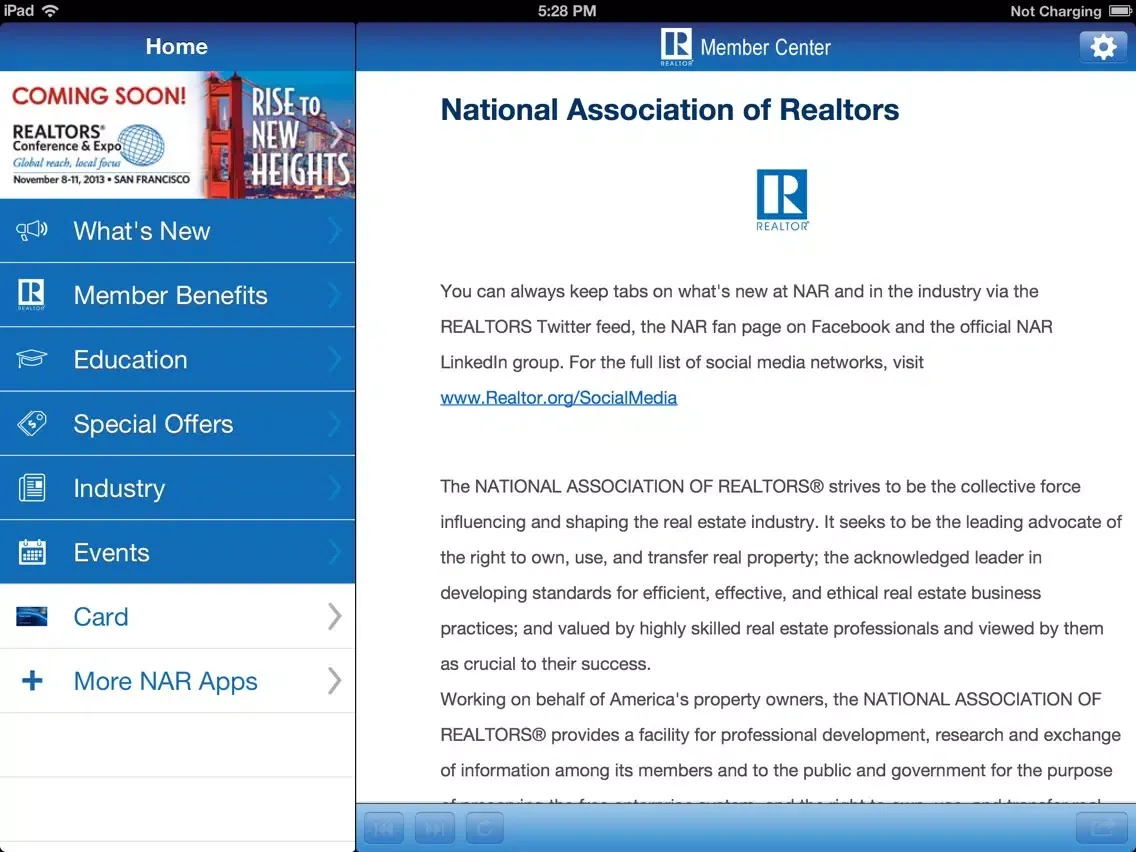
Task: Share the page using the share button
Action: pos(1102,828)
